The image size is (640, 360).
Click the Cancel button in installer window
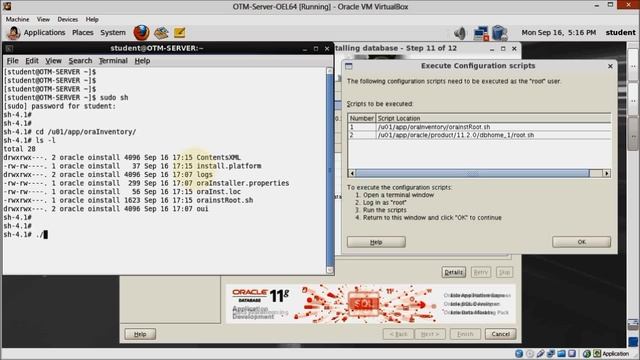click(500, 334)
